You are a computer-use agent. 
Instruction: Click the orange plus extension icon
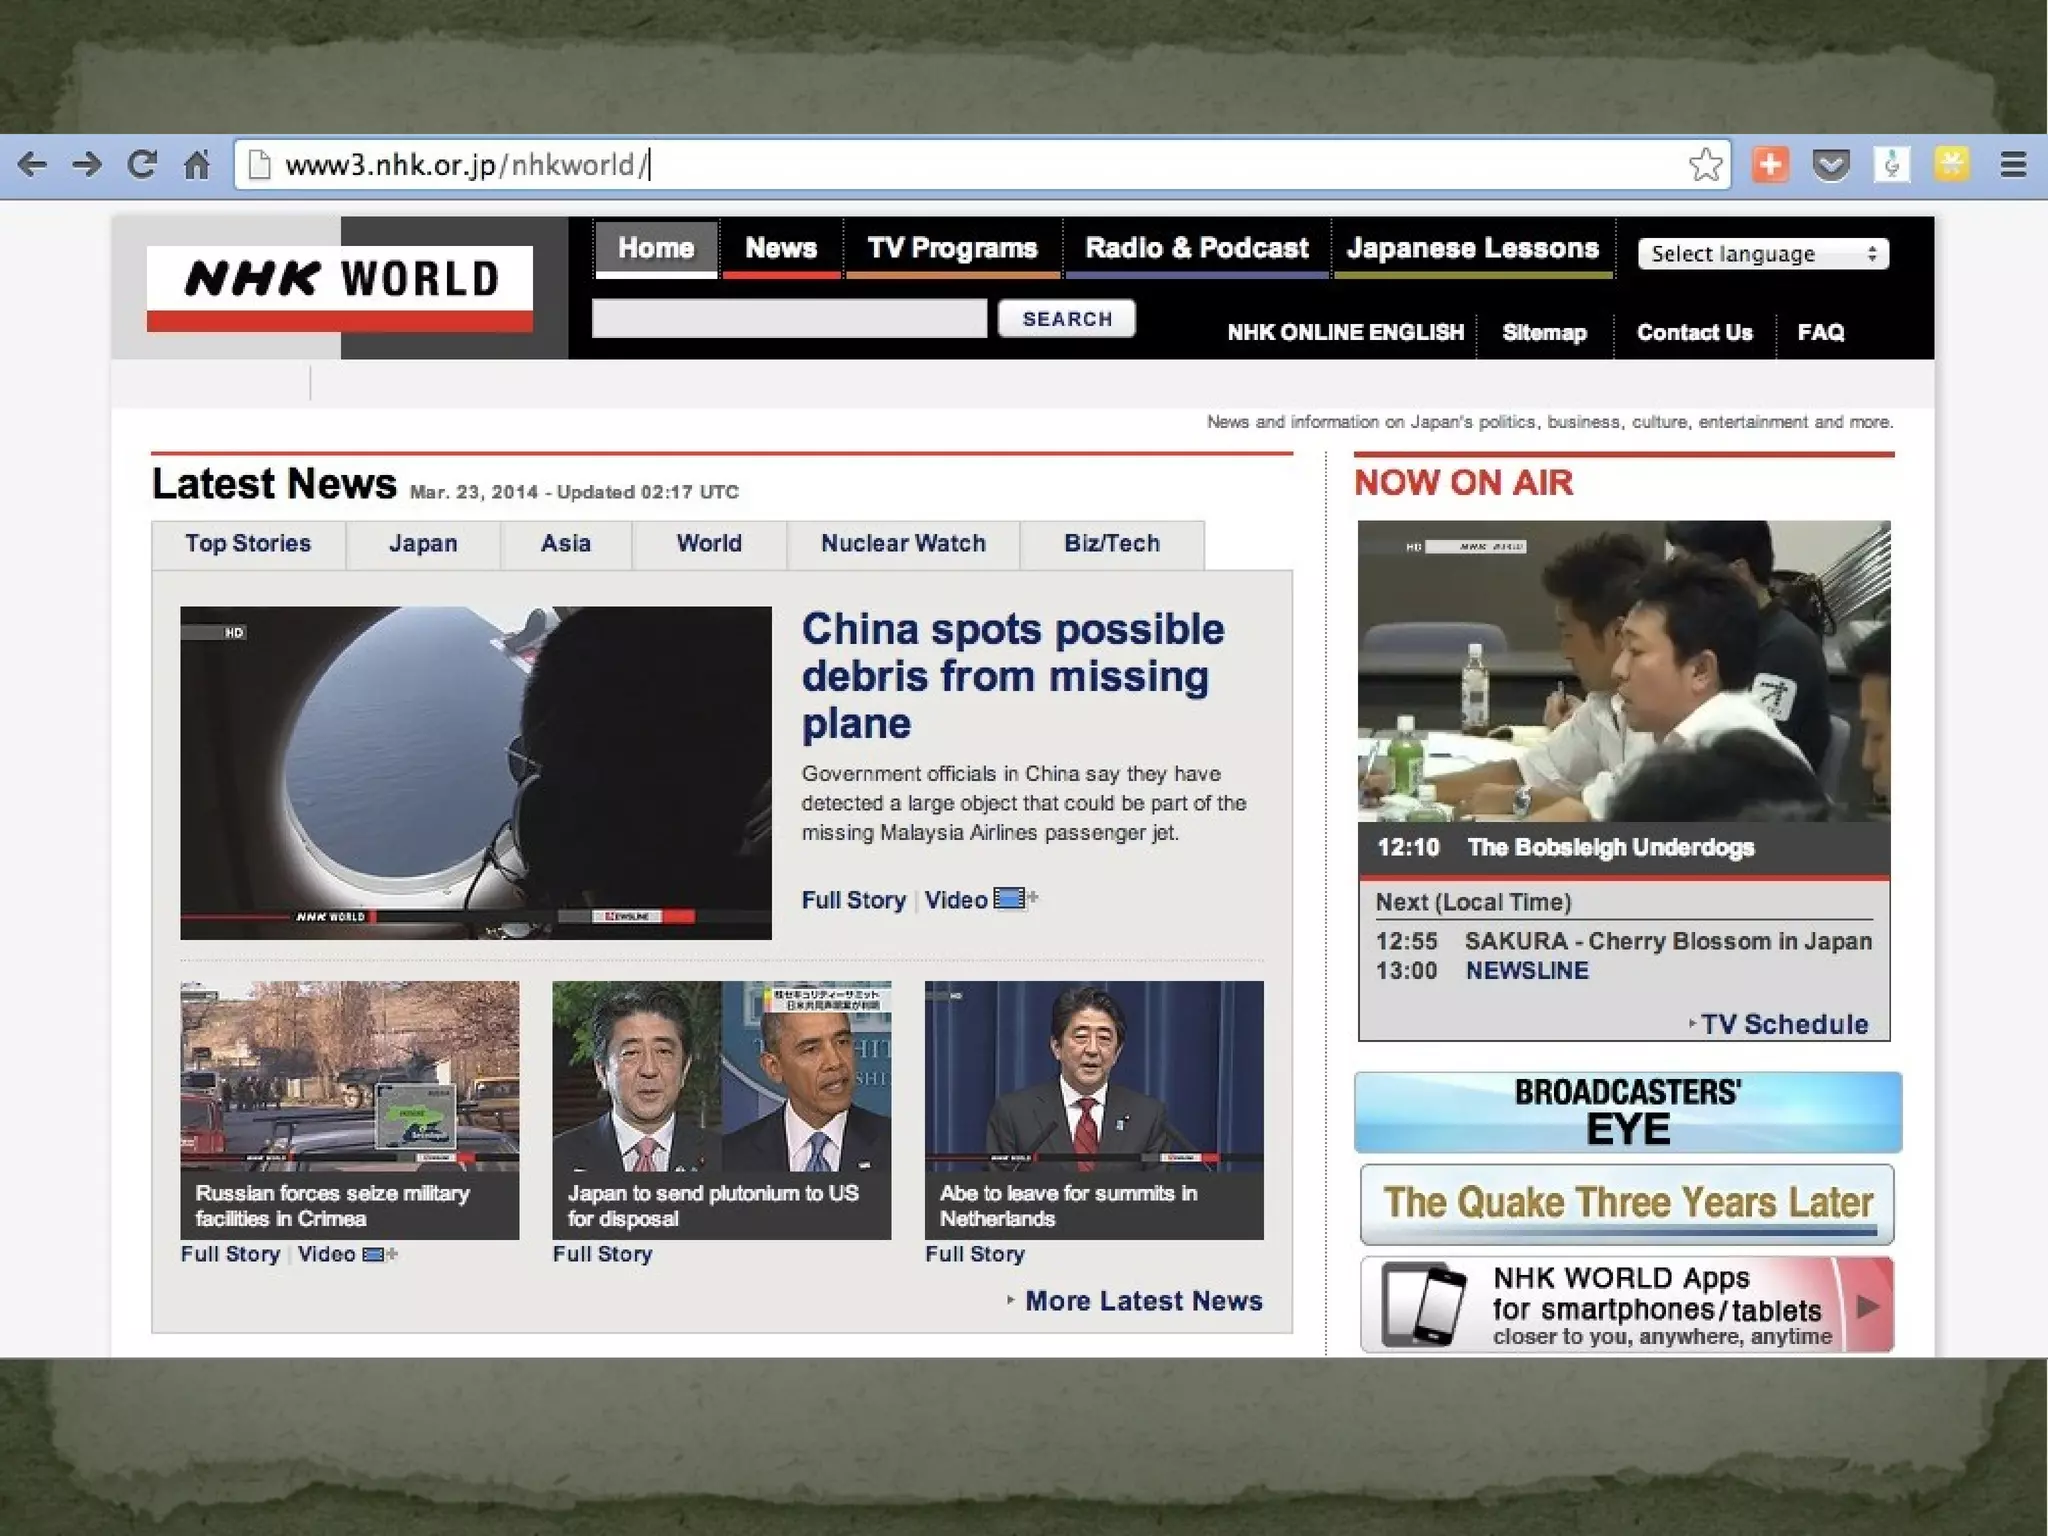(1770, 165)
